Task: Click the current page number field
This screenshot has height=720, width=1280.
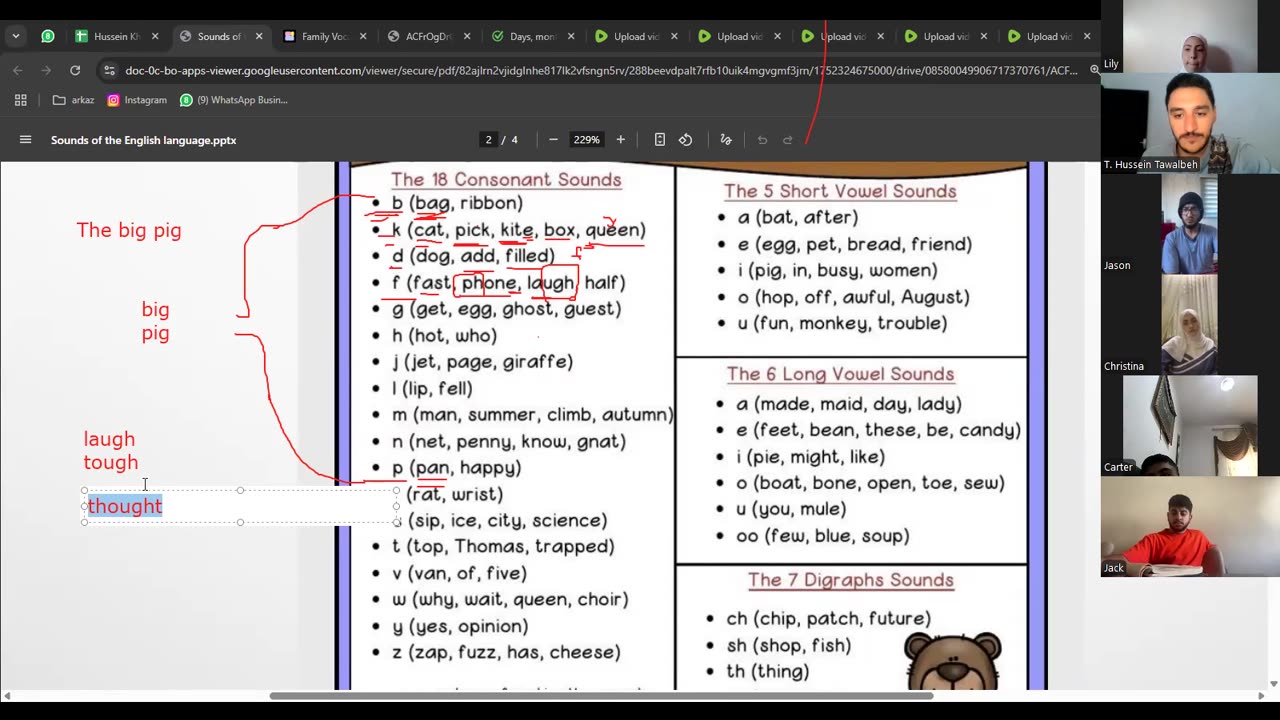Action: [x=489, y=140]
